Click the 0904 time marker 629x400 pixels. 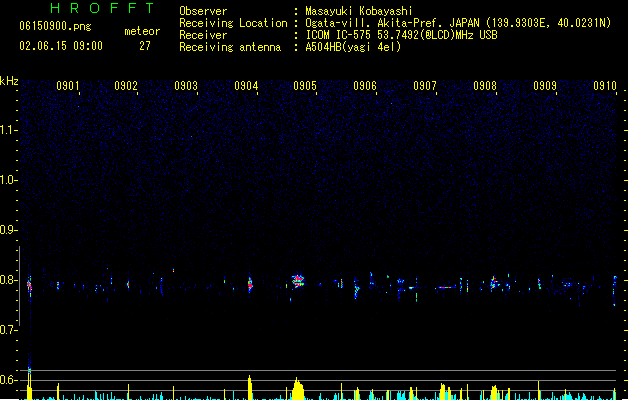click(246, 86)
